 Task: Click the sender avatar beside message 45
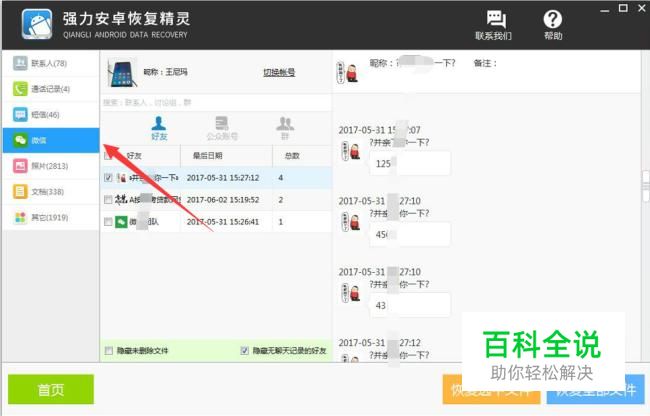(351, 221)
